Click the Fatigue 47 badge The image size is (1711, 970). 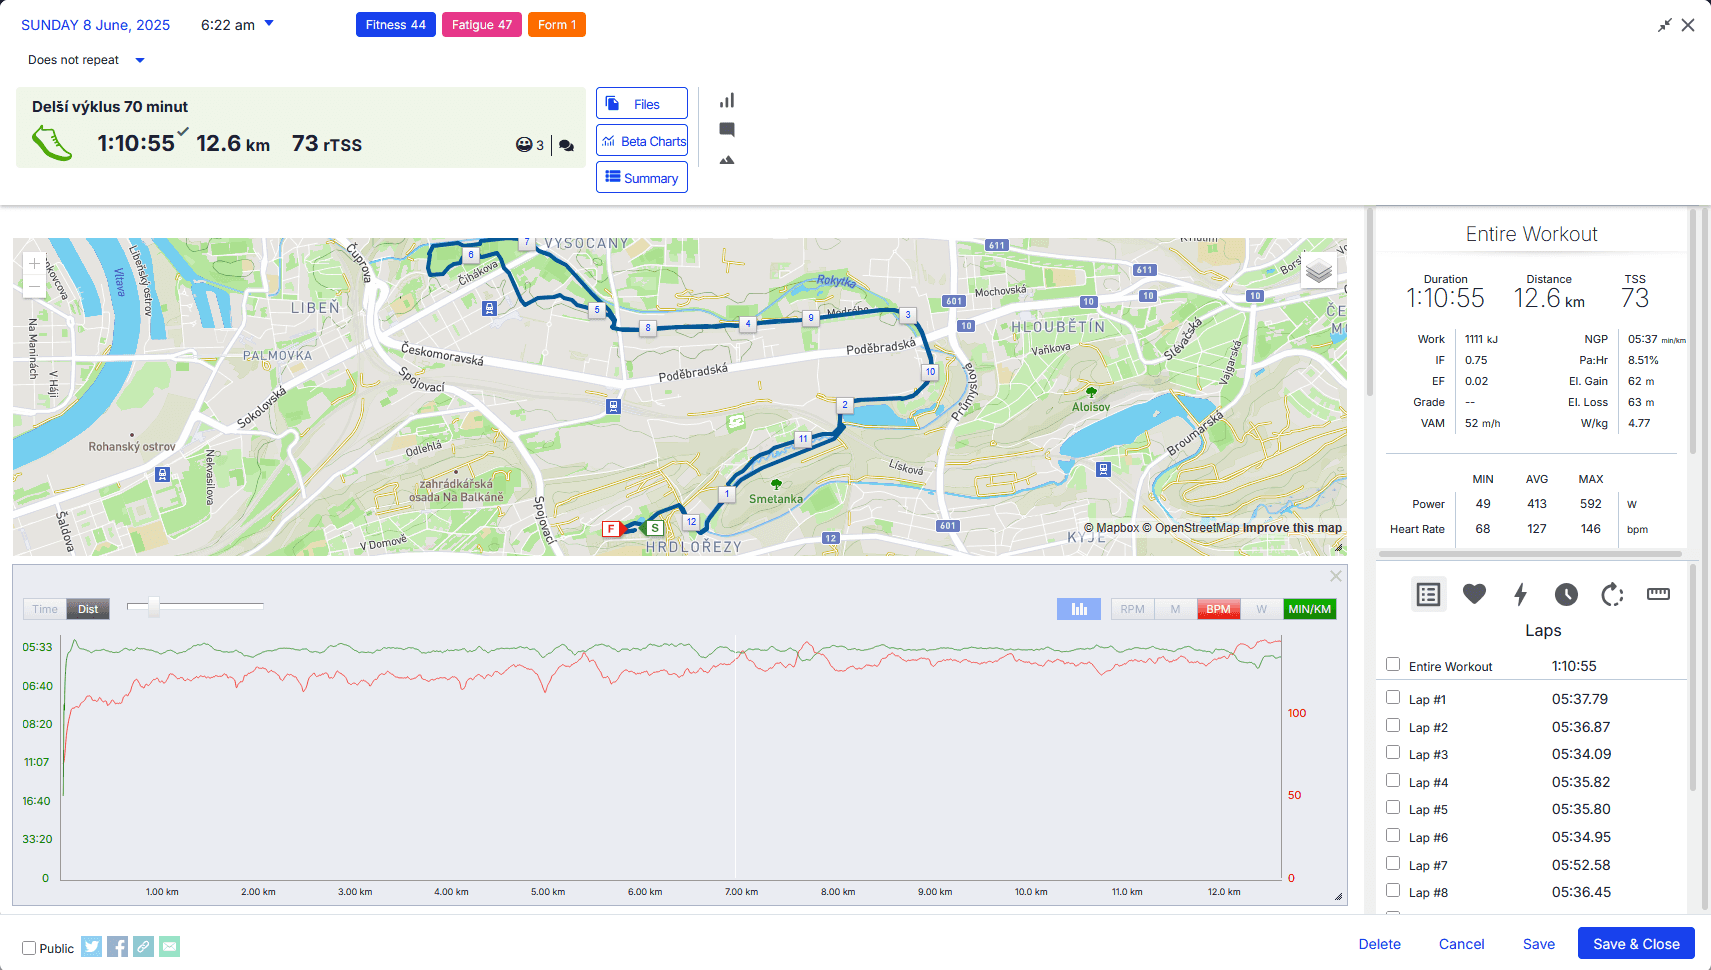pos(481,25)
